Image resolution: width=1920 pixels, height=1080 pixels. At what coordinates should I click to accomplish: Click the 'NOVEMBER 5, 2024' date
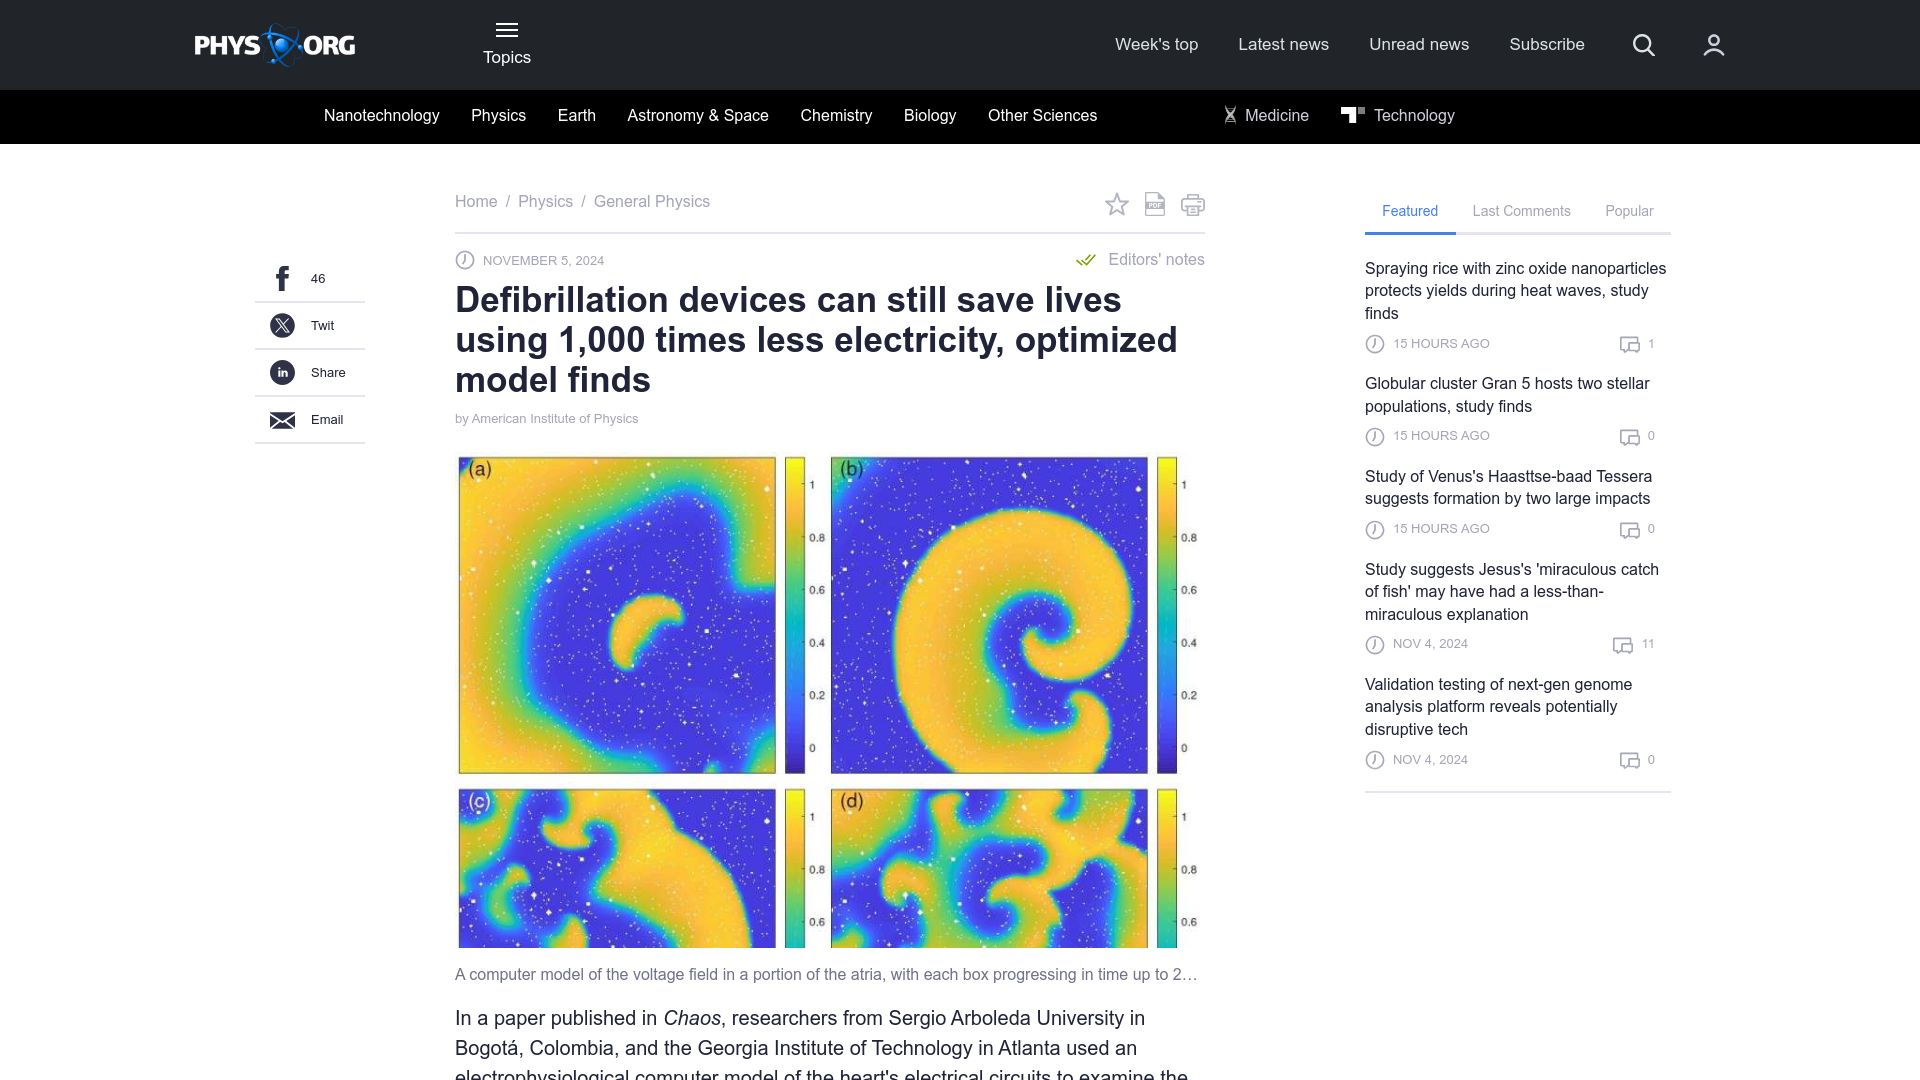(x=543, y=261)
